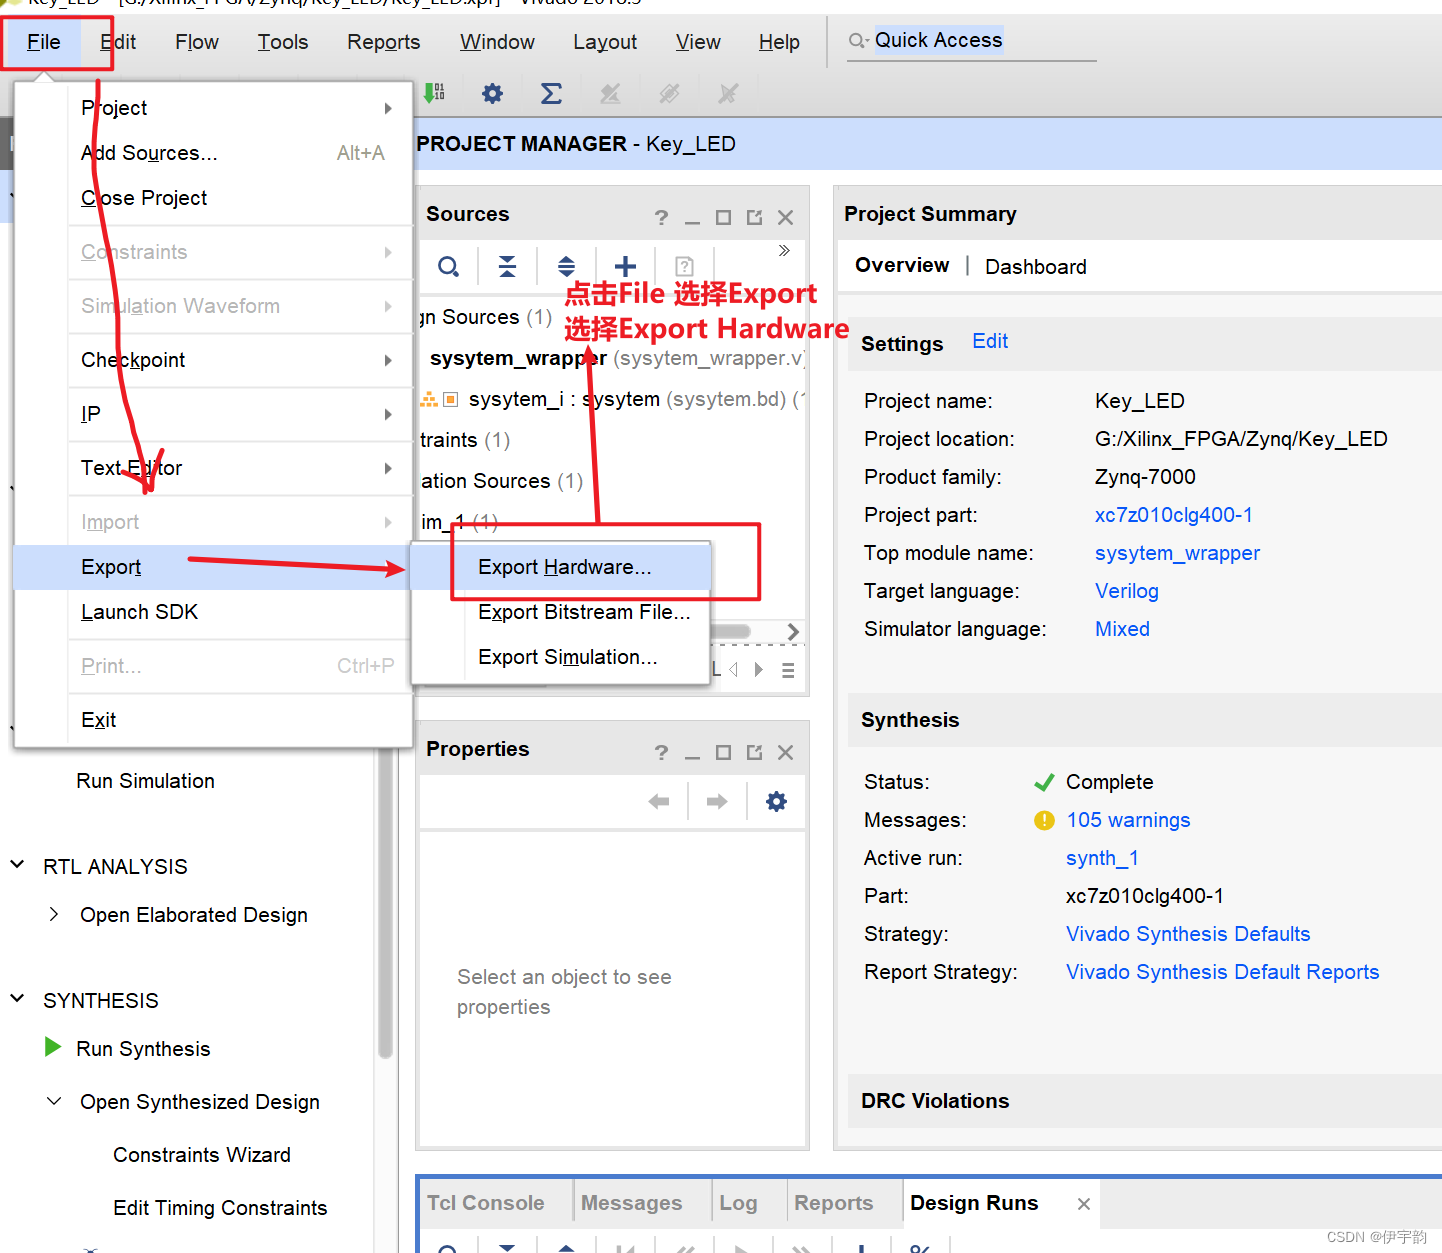This screenshot has height=1253, width=1442.
Task: Collapse the RTL ANALYSIS section
Action: [x=17, y=865]
